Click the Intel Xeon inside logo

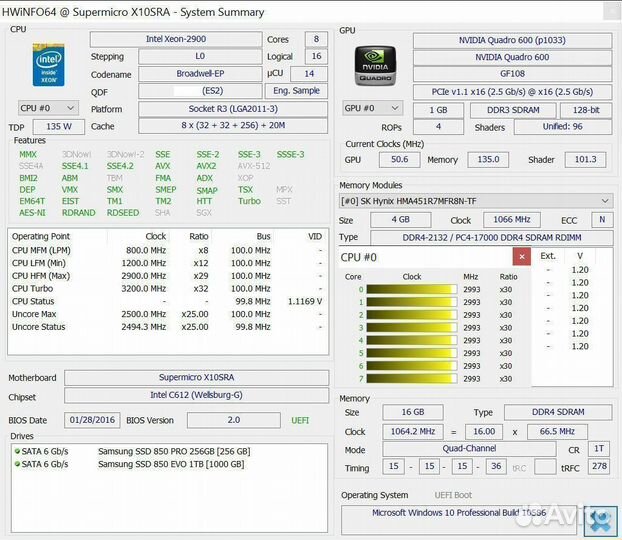[x=48, y=65]
